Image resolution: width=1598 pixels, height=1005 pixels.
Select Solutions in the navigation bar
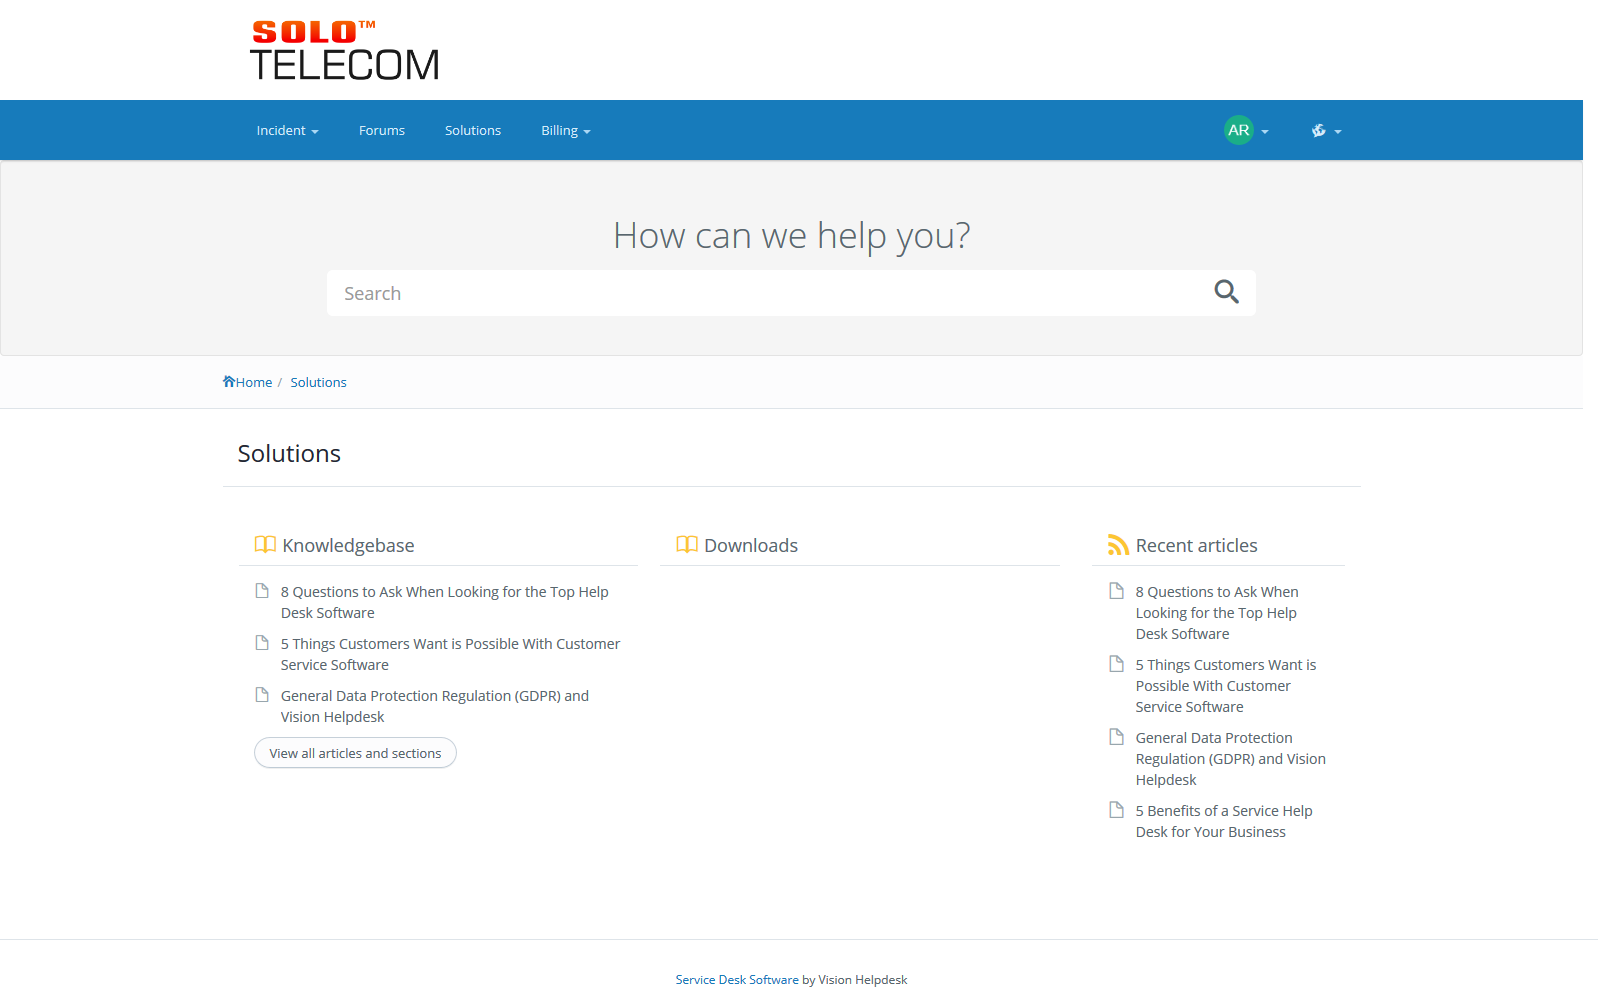point(473,131)
